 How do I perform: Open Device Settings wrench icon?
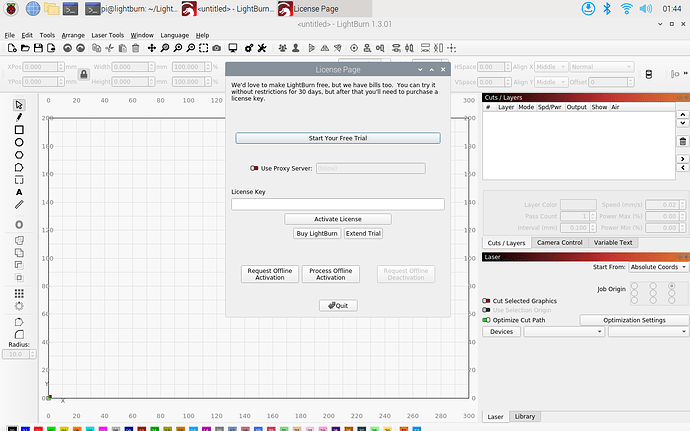click(x=262, y=48)
